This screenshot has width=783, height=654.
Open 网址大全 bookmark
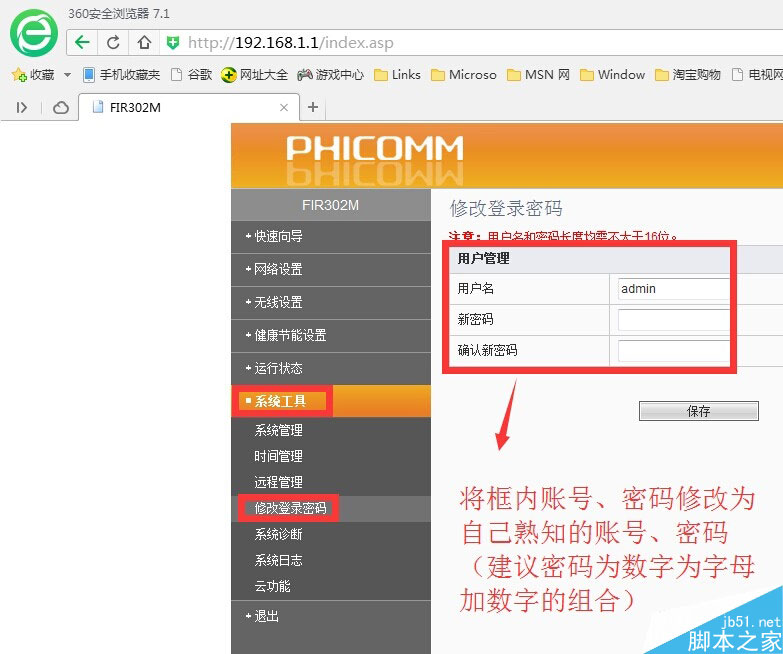(x=255, y=75)
